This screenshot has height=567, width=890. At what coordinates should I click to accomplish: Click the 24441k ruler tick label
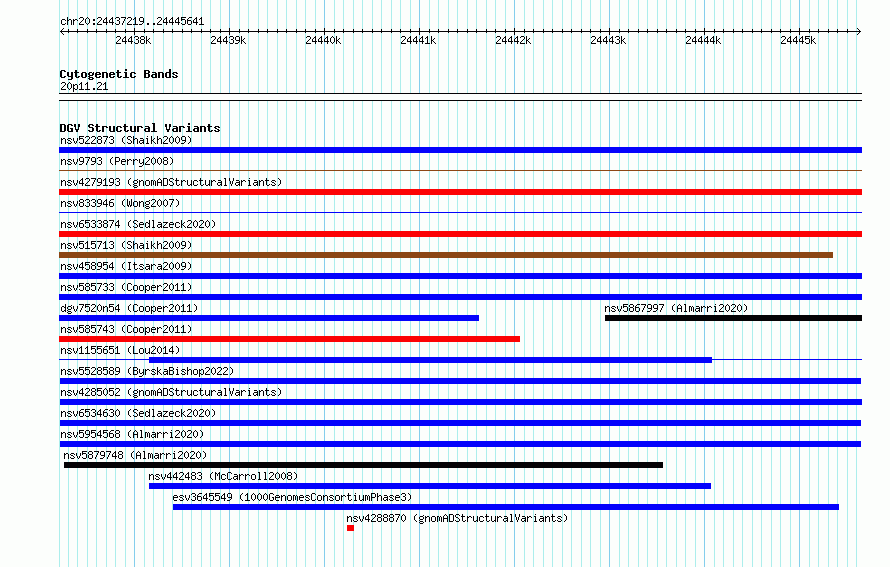[418, 40]
